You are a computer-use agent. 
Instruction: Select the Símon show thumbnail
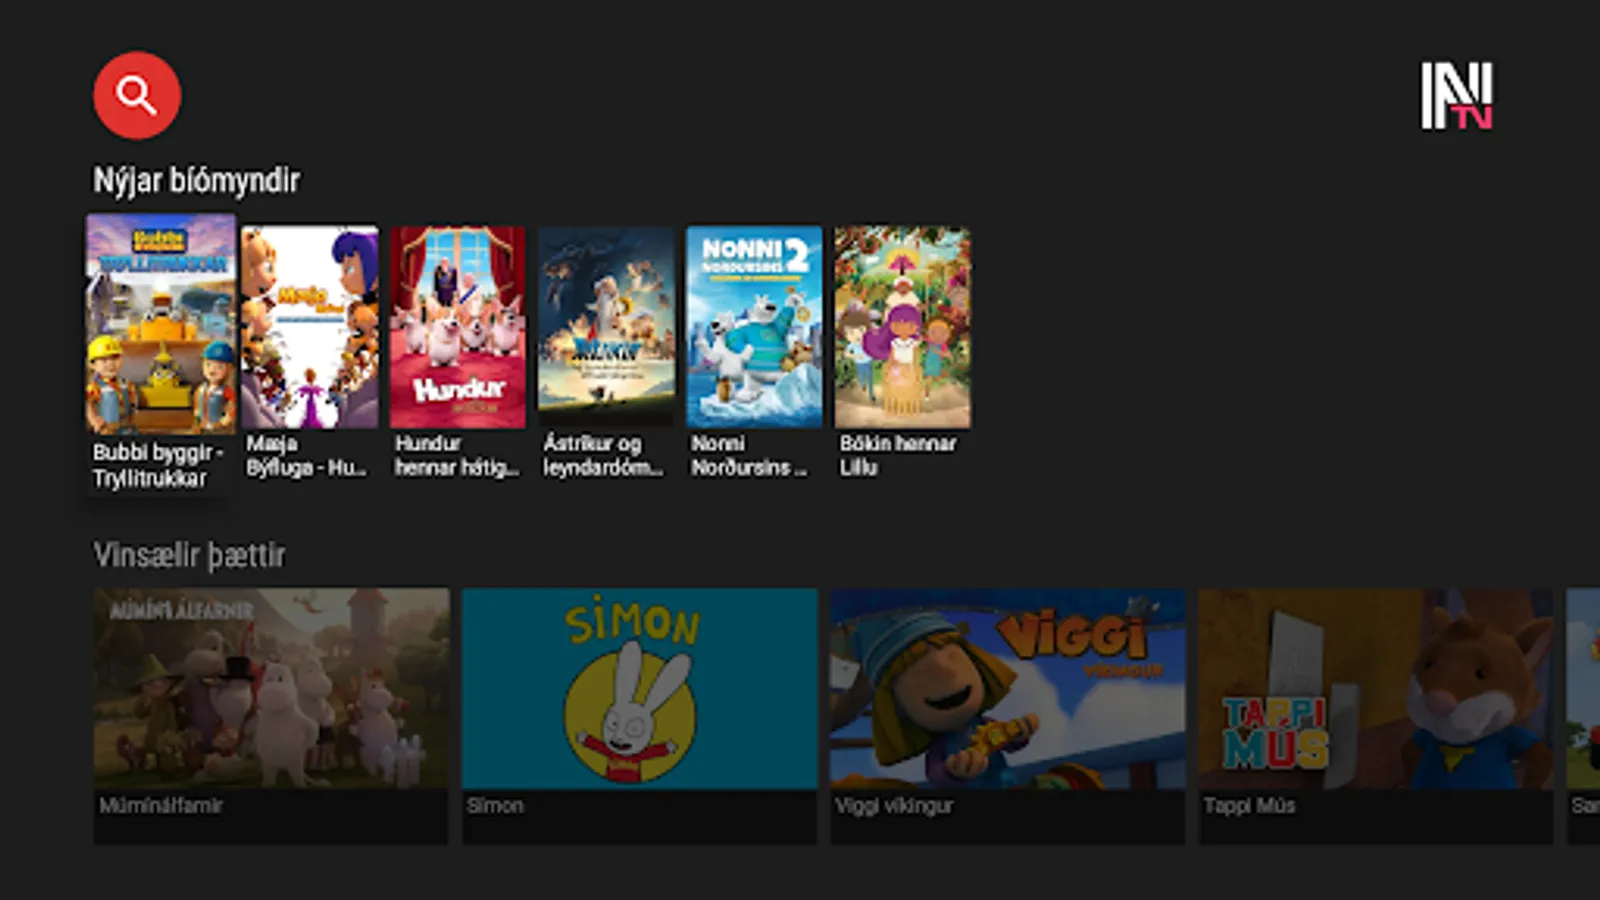point(639,688)
